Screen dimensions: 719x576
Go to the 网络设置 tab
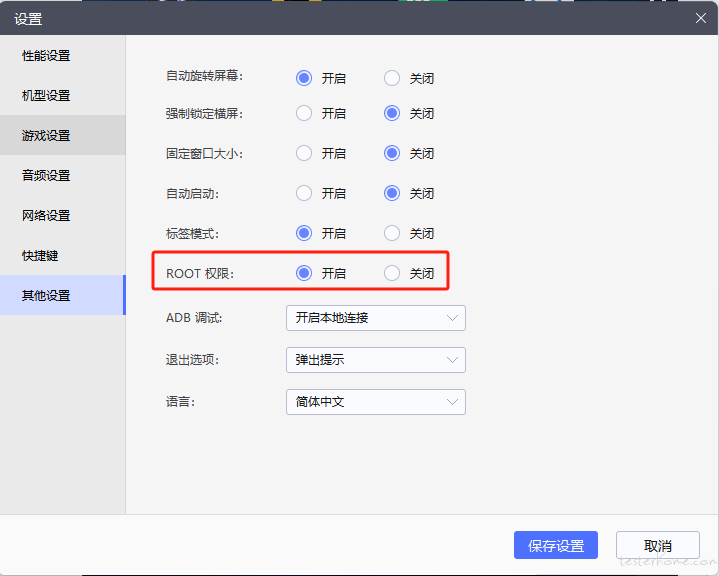(x=62, y=215)
